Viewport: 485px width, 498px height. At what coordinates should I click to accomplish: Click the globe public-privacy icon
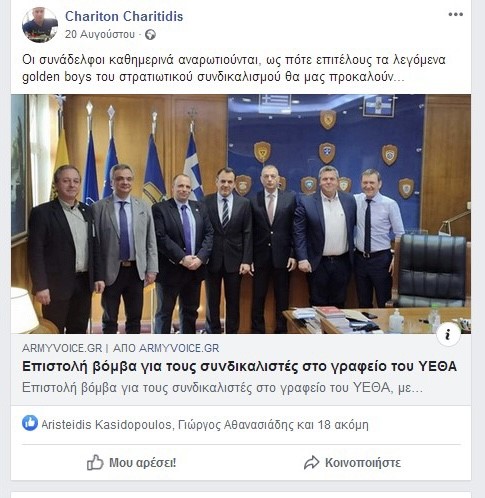150,35
